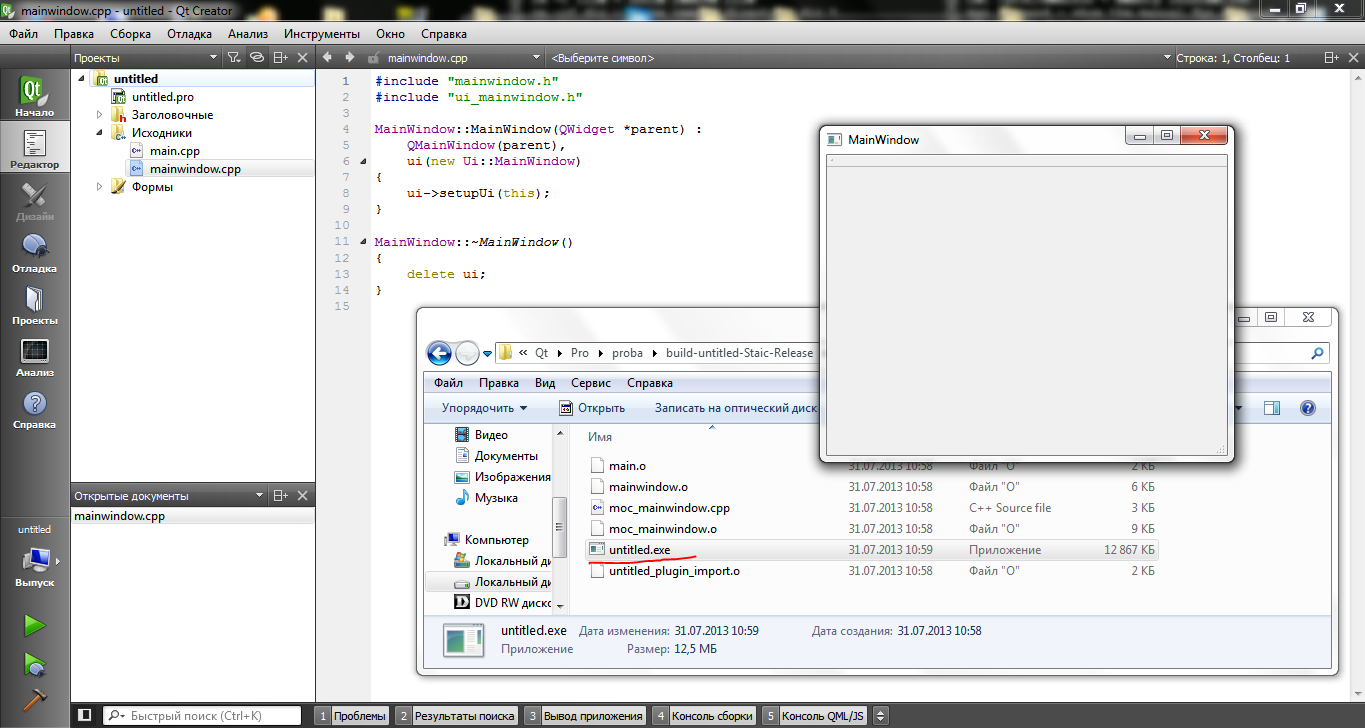This screenshot has height=728, width=1365.
Task: Open the Отладка menu in menu bar
Action: click(189, 33)
